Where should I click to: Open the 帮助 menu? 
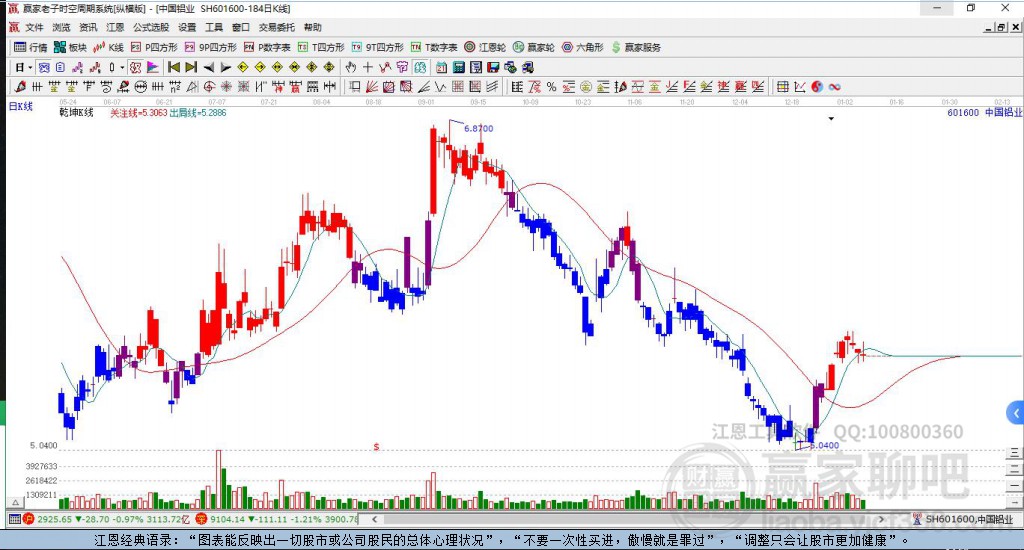coord(313,27)
